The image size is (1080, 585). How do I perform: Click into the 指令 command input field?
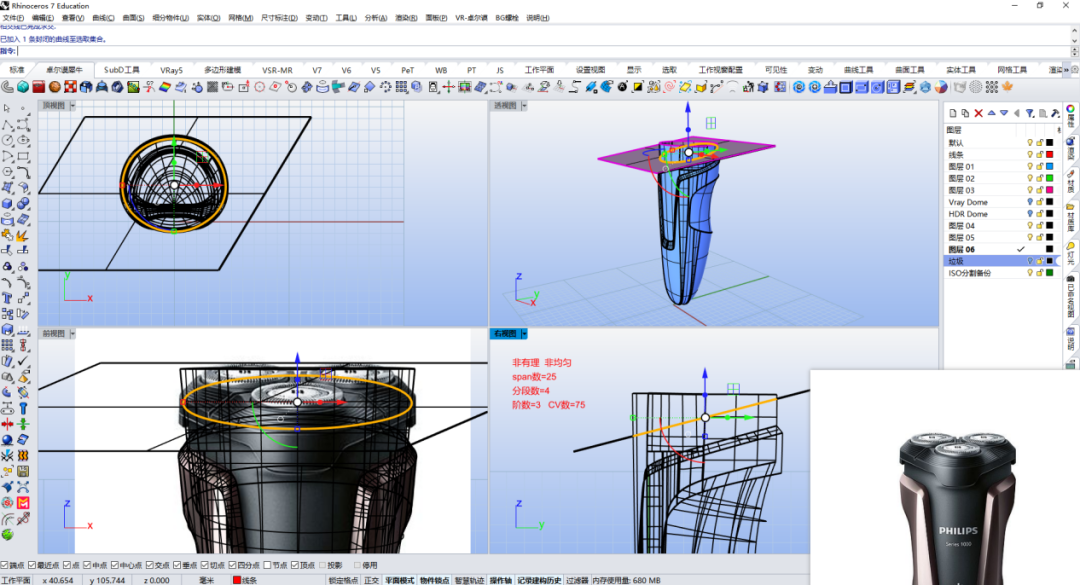(543, 51)
